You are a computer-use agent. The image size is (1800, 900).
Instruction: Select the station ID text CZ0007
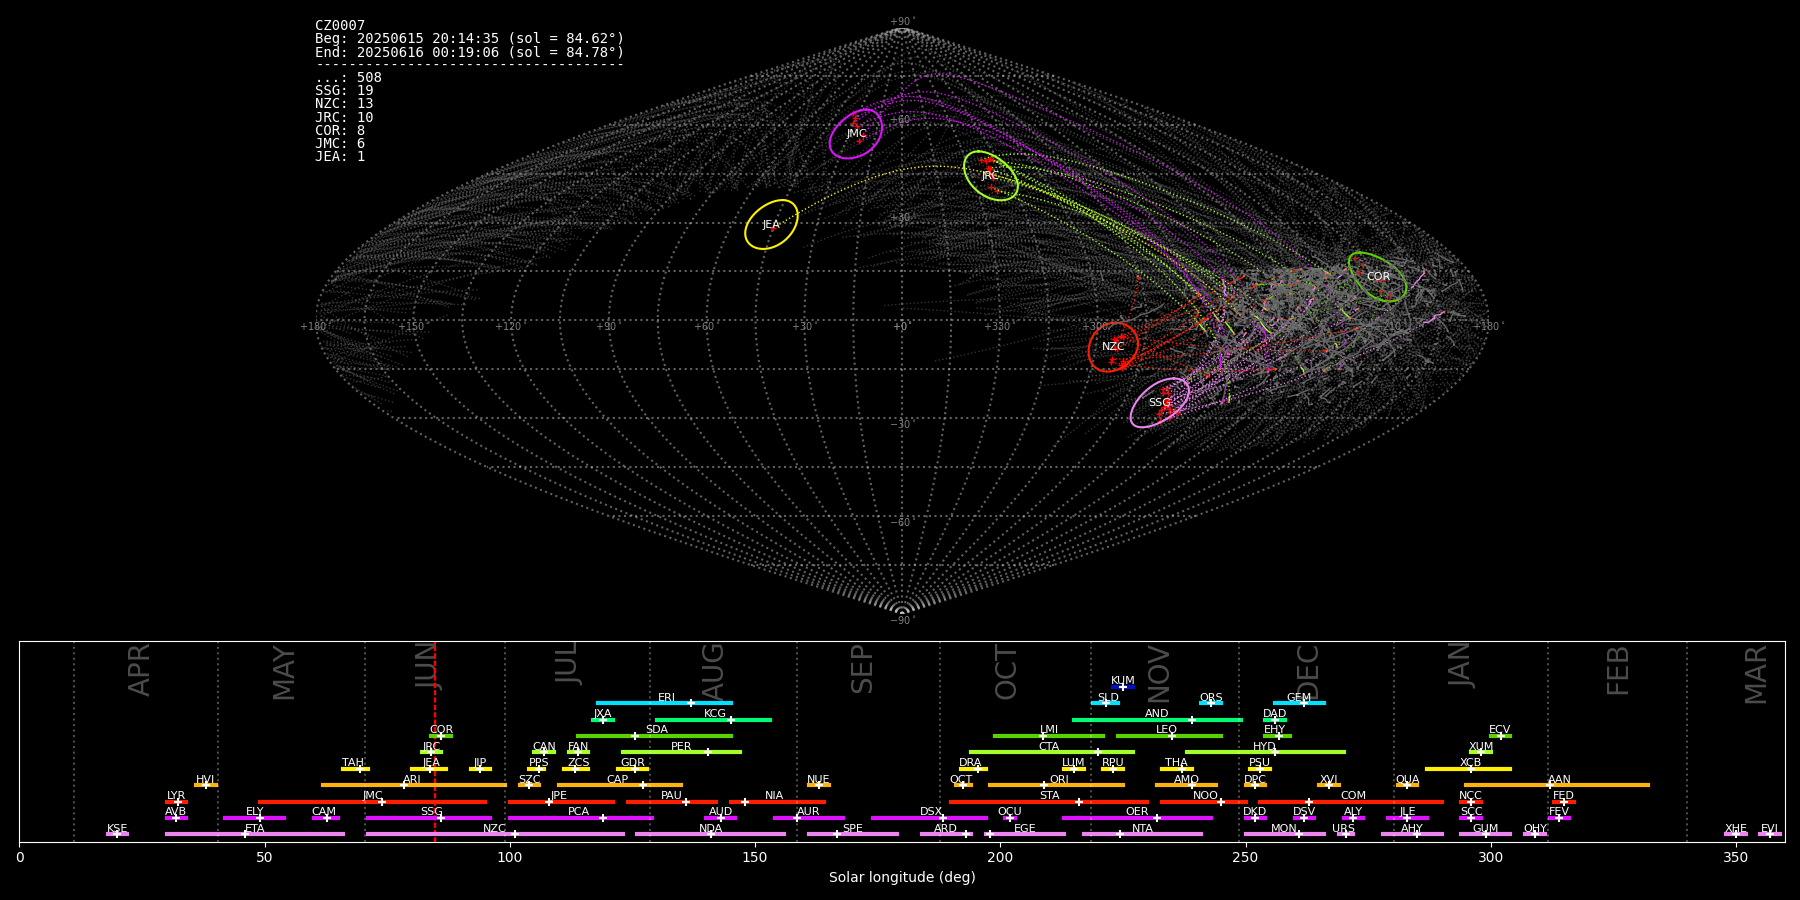point(340,26)
